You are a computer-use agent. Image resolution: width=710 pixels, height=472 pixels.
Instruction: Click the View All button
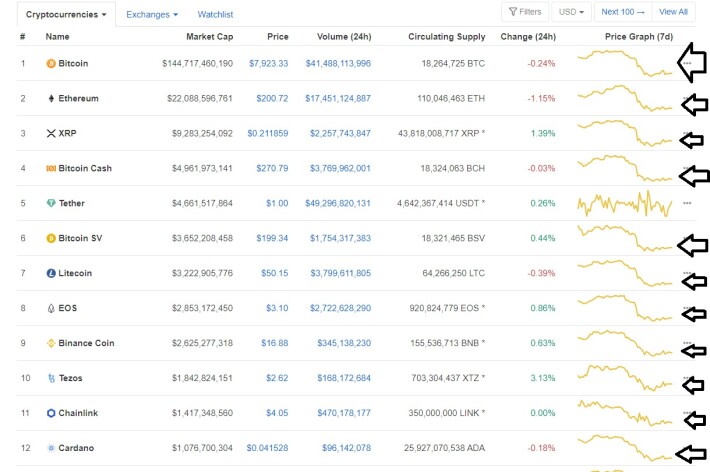click(x=673, y=12)
